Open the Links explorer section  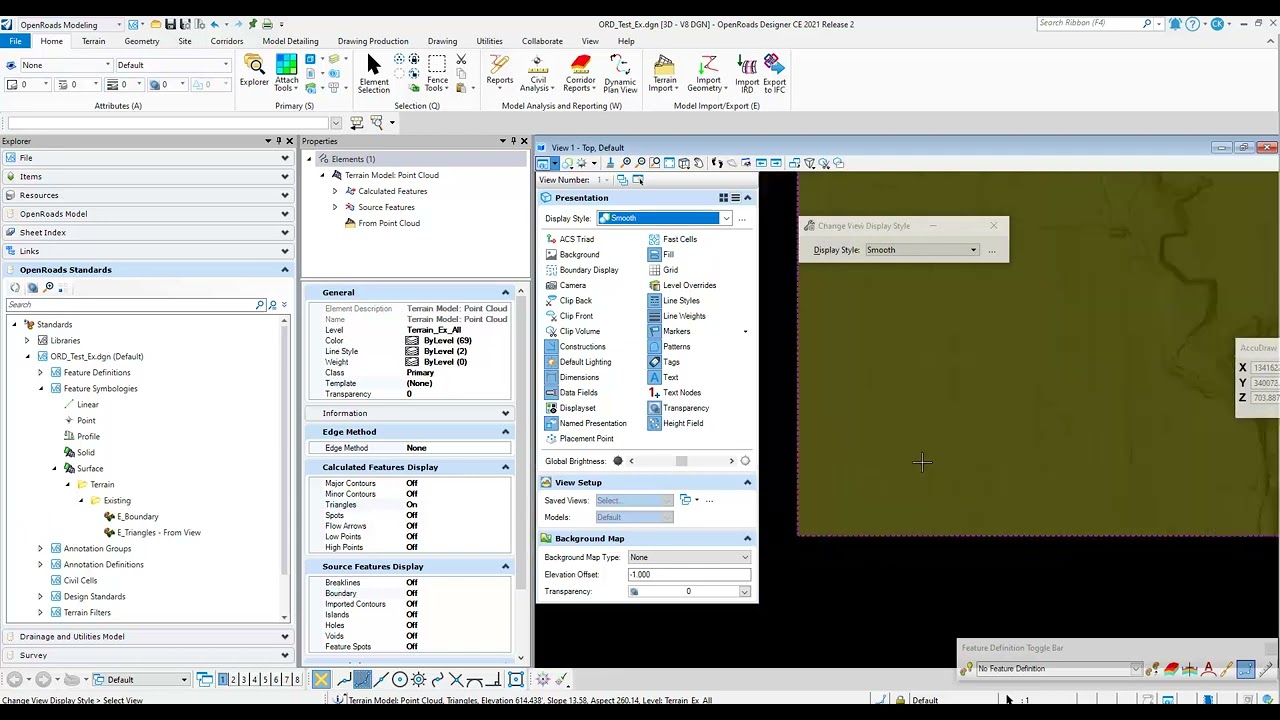(146, 251)
